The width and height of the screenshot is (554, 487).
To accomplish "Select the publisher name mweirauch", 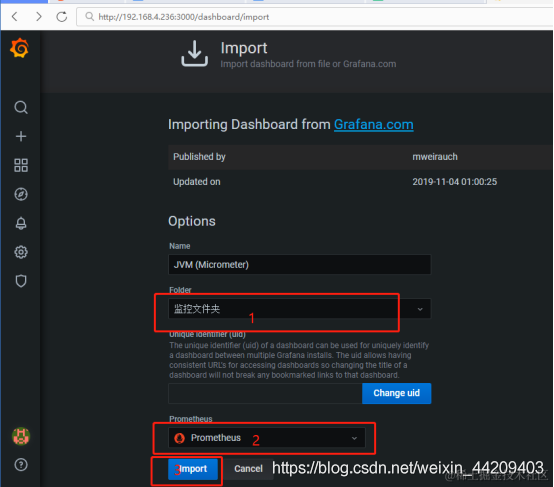I will coord(435,157).
